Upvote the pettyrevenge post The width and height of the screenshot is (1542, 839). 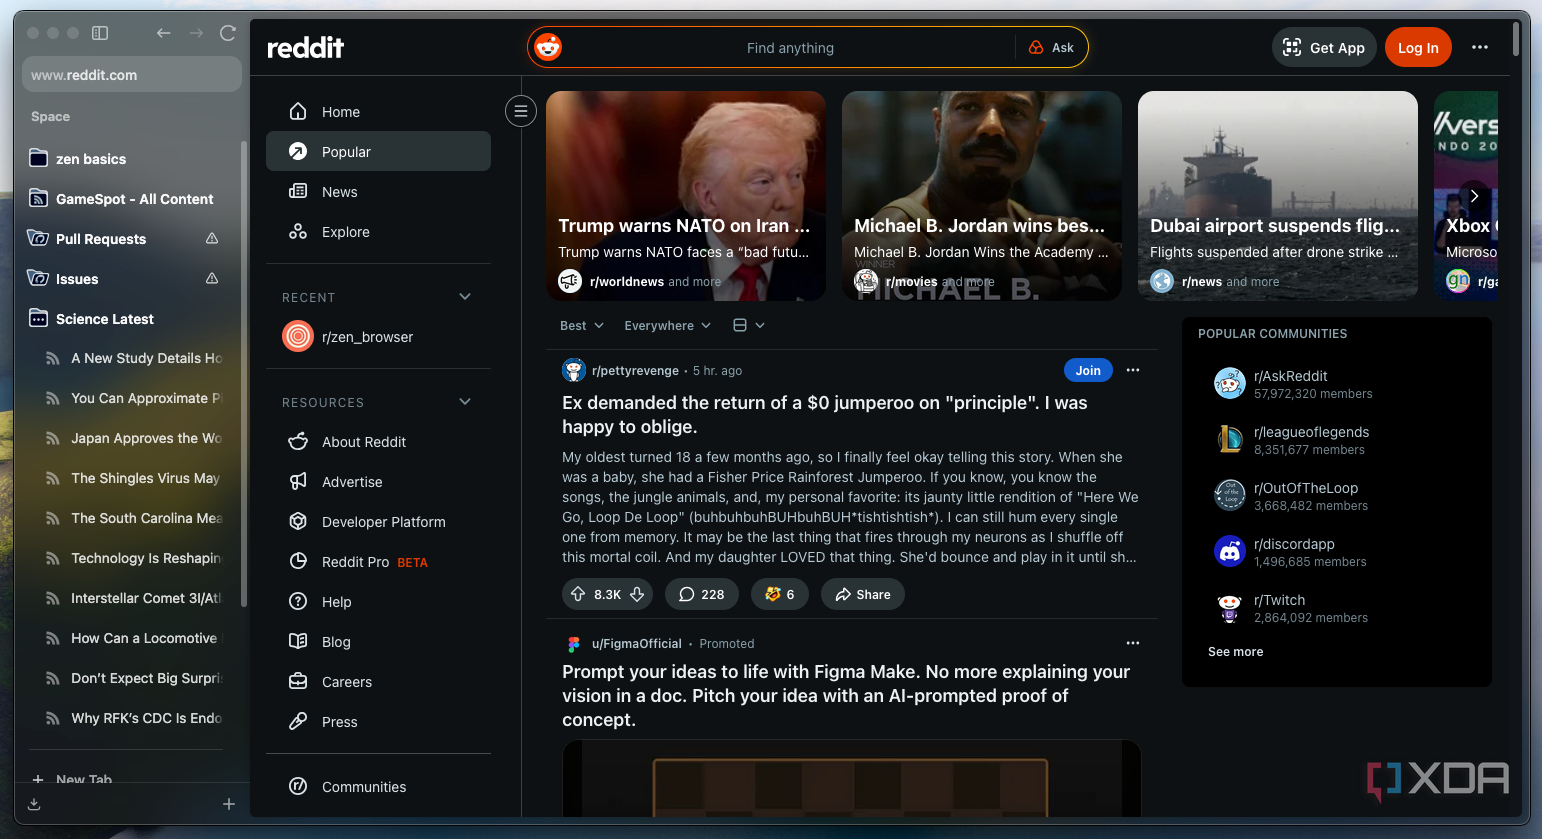(578, 594)
